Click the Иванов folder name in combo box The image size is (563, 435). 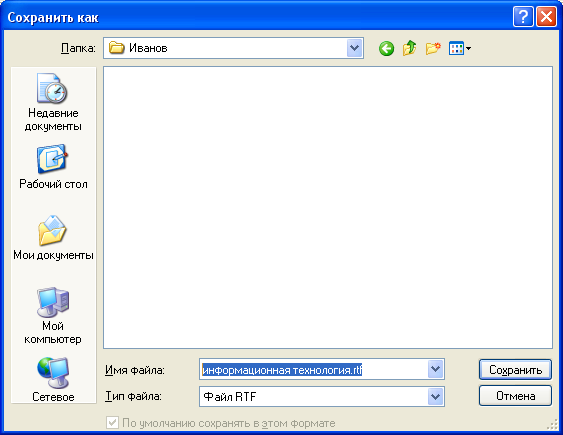[x=148, y=48]
